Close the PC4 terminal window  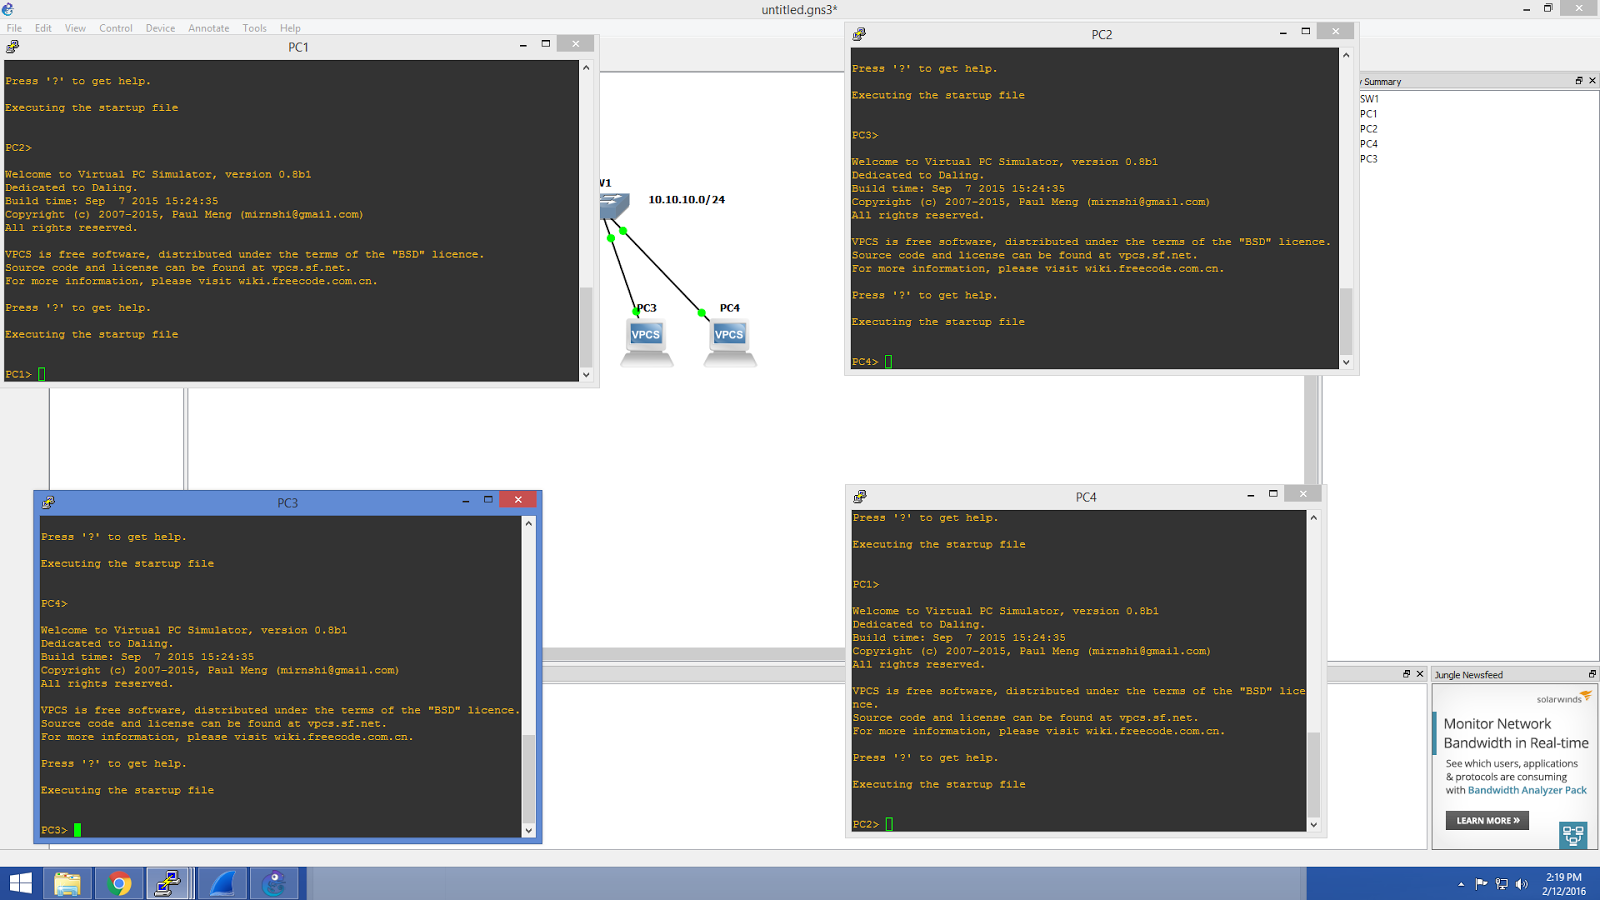[x=1303, y=494]
